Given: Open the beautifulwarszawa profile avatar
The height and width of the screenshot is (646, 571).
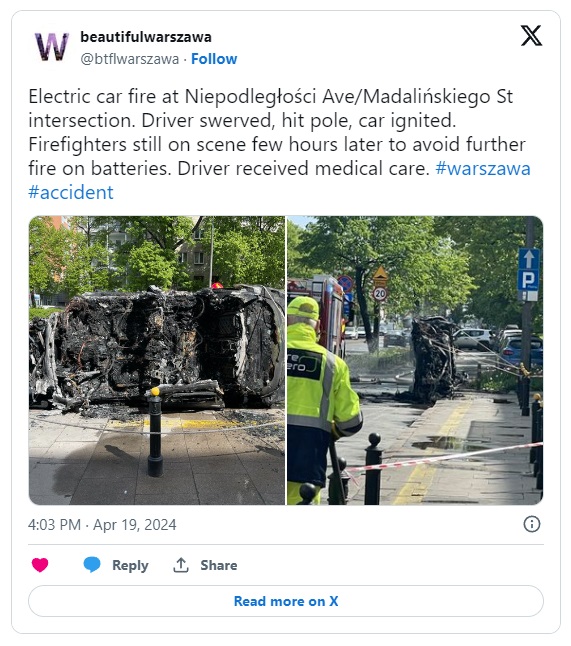Looking at the screenshot, I should (52, 47).
